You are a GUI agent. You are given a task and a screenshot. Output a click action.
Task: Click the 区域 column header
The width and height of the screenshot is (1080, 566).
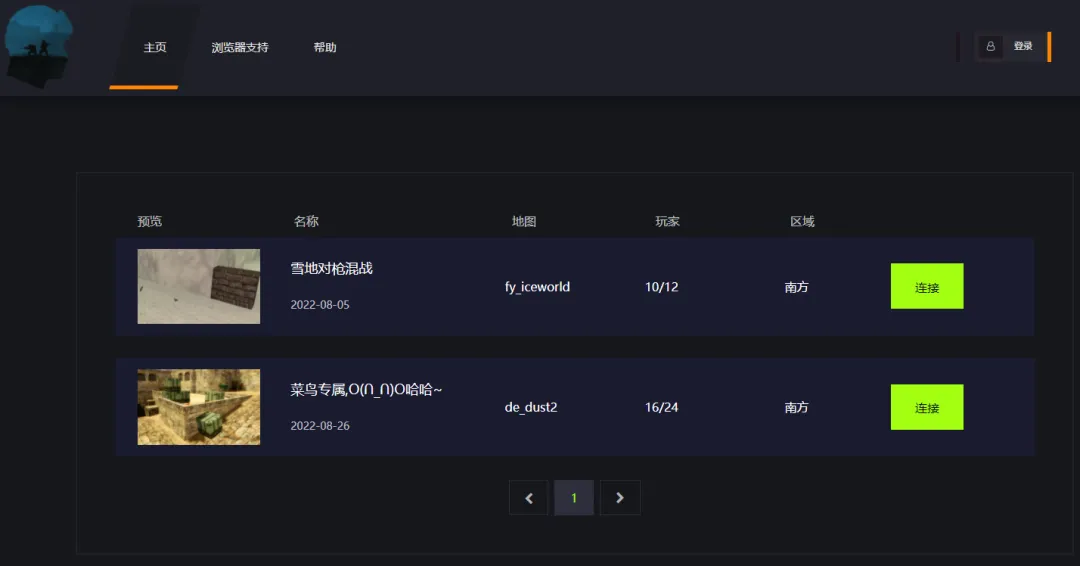[802, 221]
